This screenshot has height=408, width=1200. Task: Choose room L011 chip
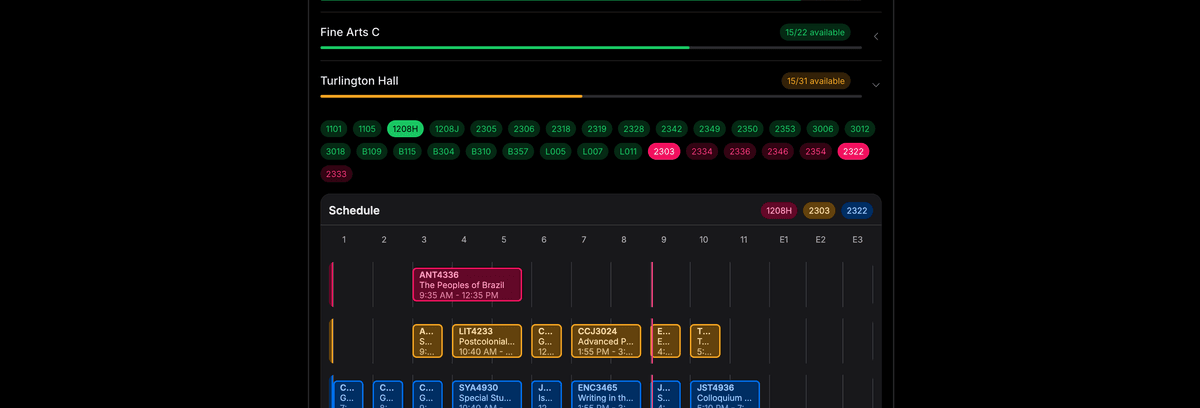pos(627,151)
